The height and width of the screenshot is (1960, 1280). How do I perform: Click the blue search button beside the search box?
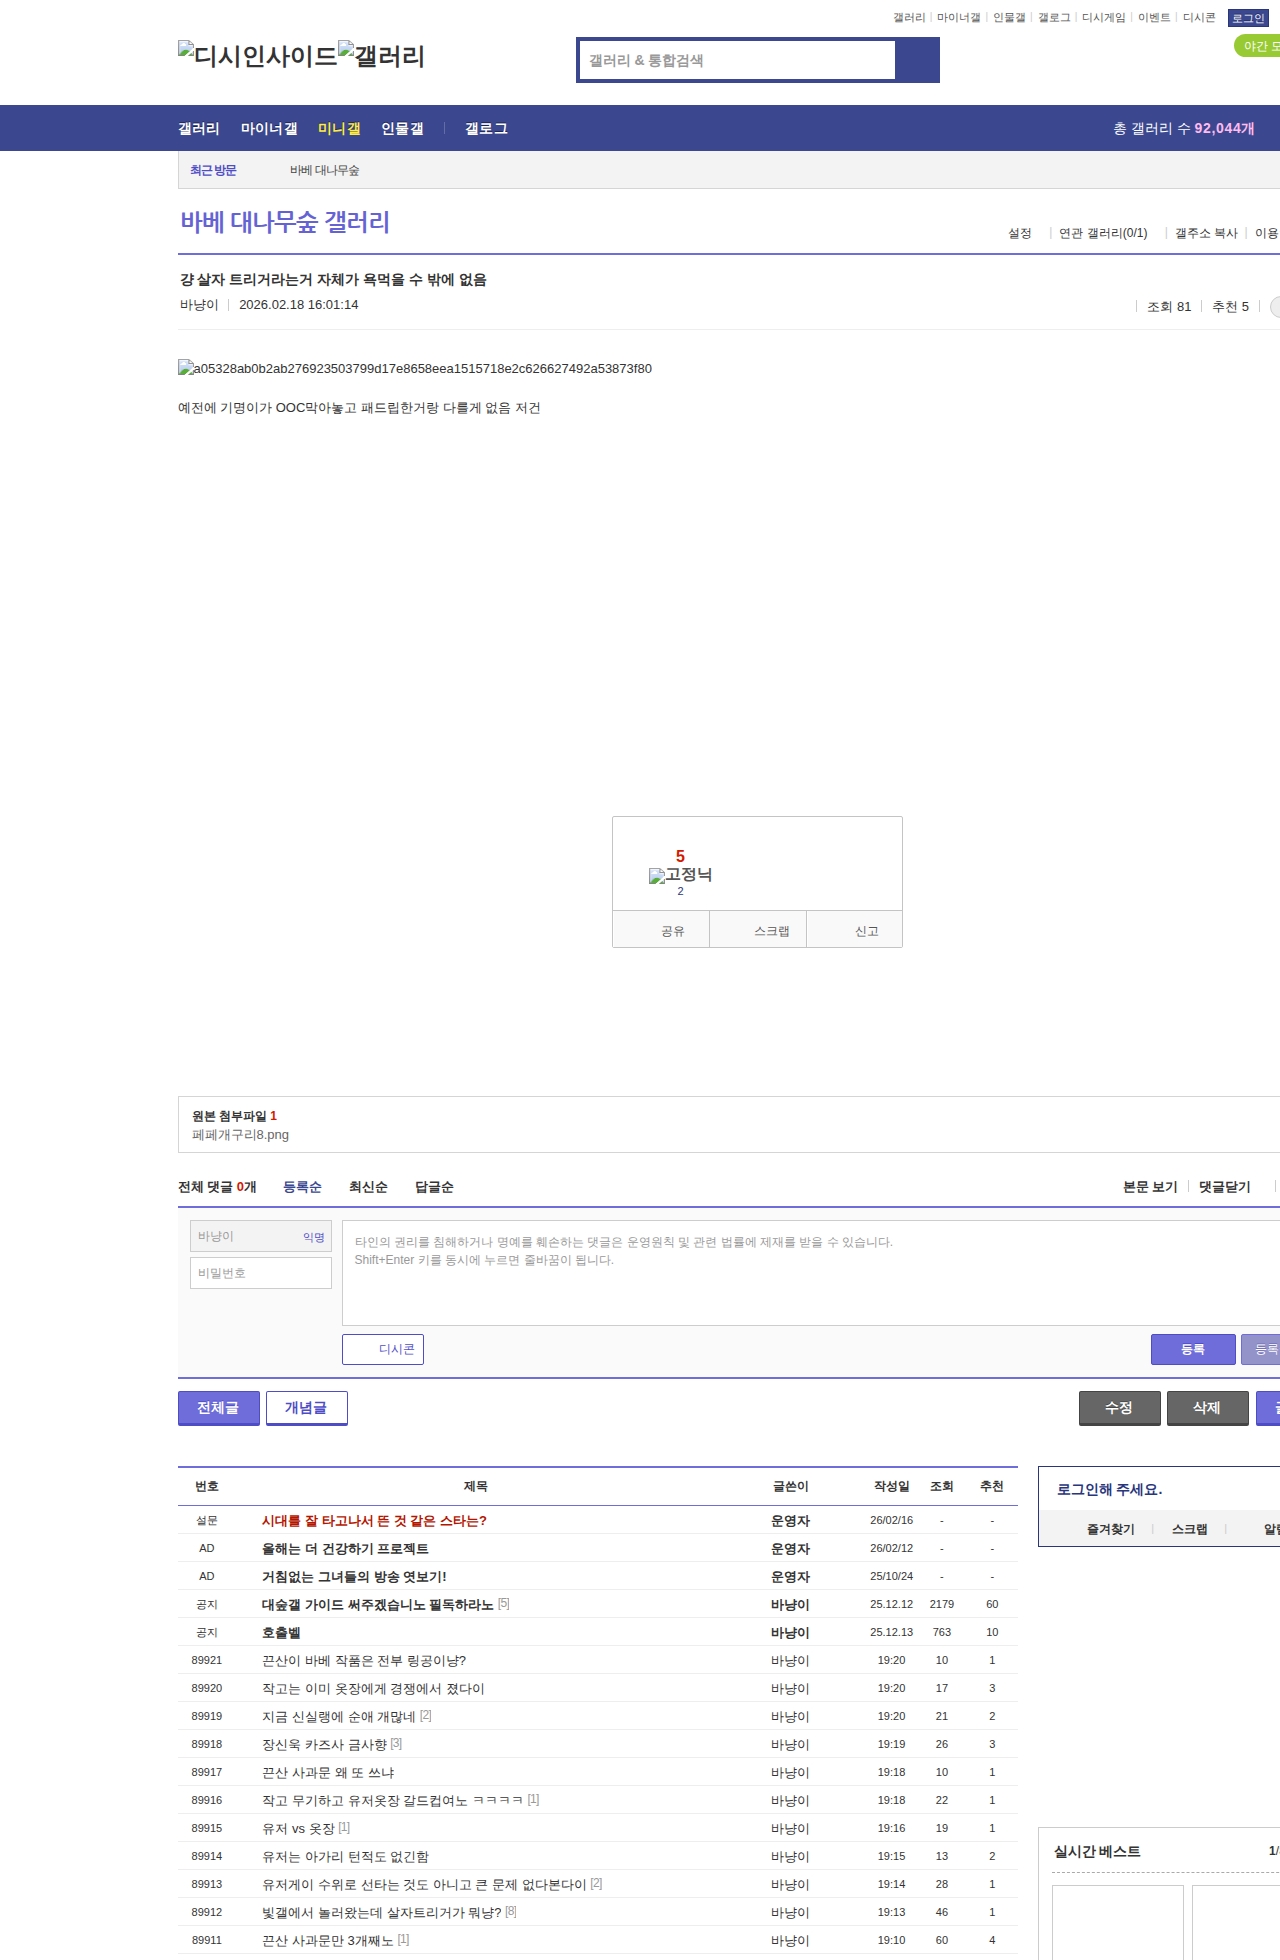(918, 60)
